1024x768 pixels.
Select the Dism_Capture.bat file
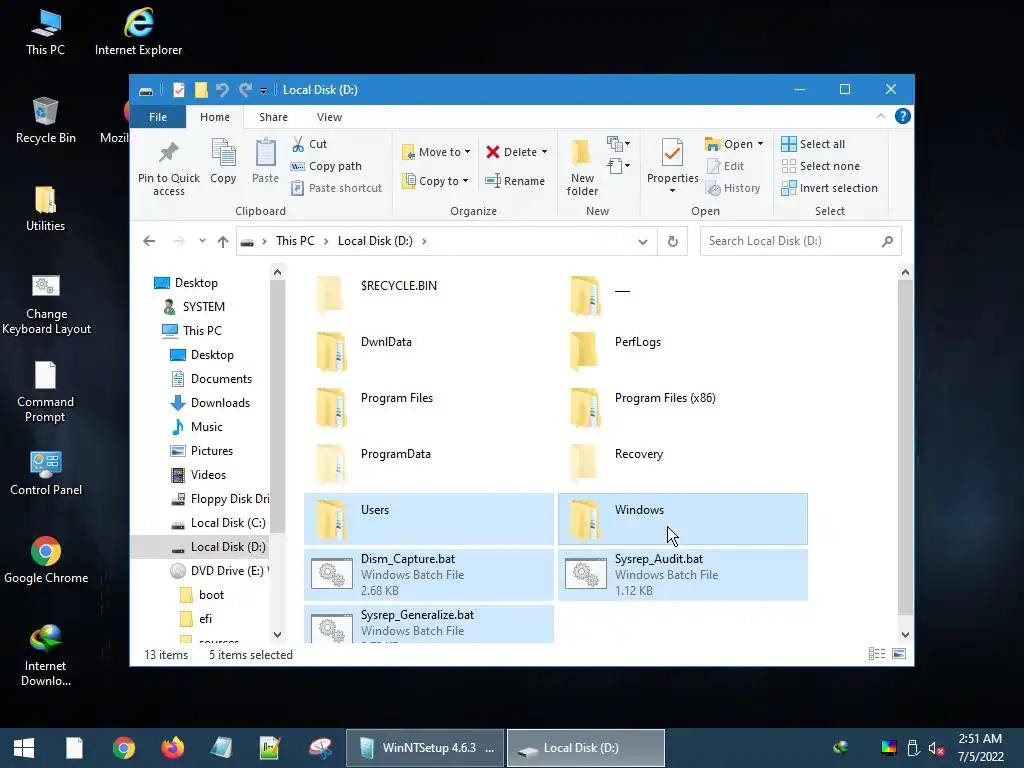(428, 575)
